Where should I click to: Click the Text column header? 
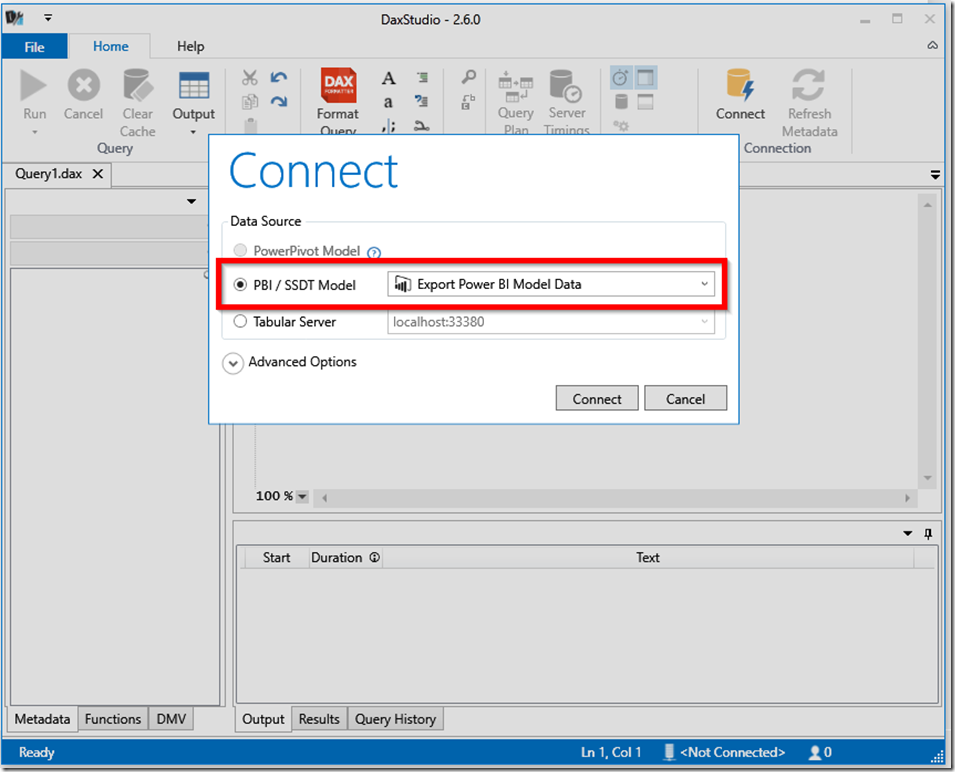point(647,557)
